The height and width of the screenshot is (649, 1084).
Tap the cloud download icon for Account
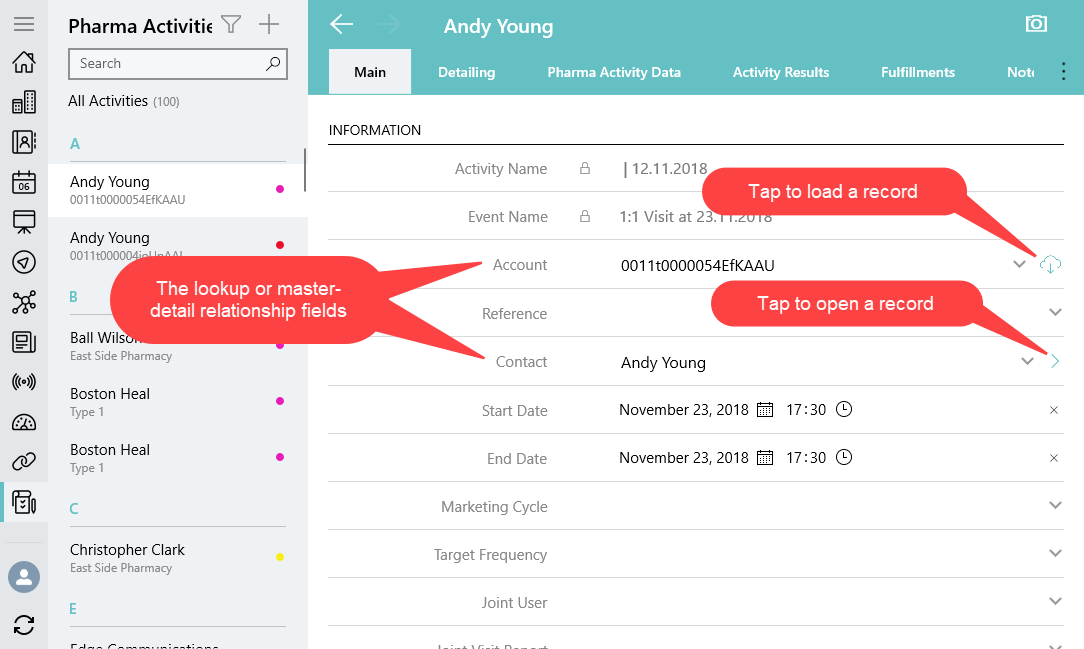coord(1050,265)
